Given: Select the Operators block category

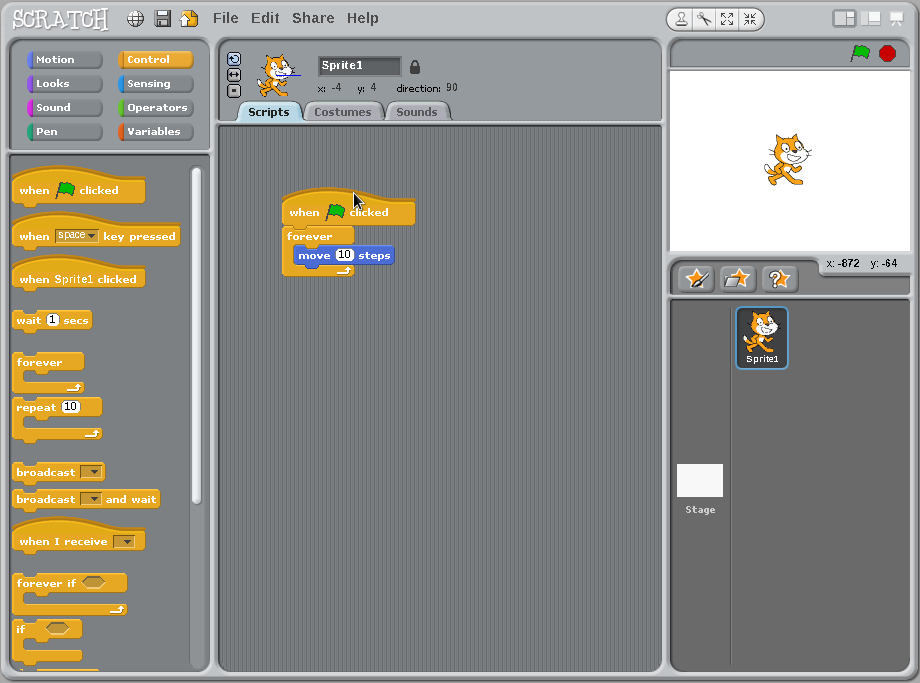Looking at the screenshot, I should pyautogui.click(x=155, y=107).
